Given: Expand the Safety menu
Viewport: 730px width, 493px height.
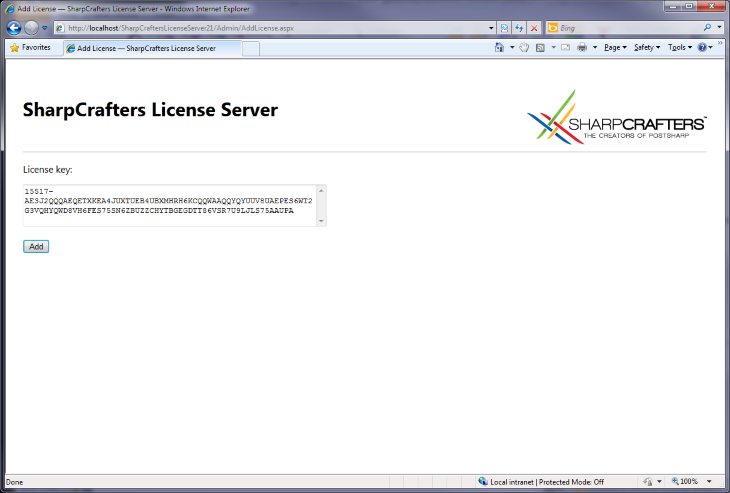Looking at the screenshot, I should coord(646,47).
